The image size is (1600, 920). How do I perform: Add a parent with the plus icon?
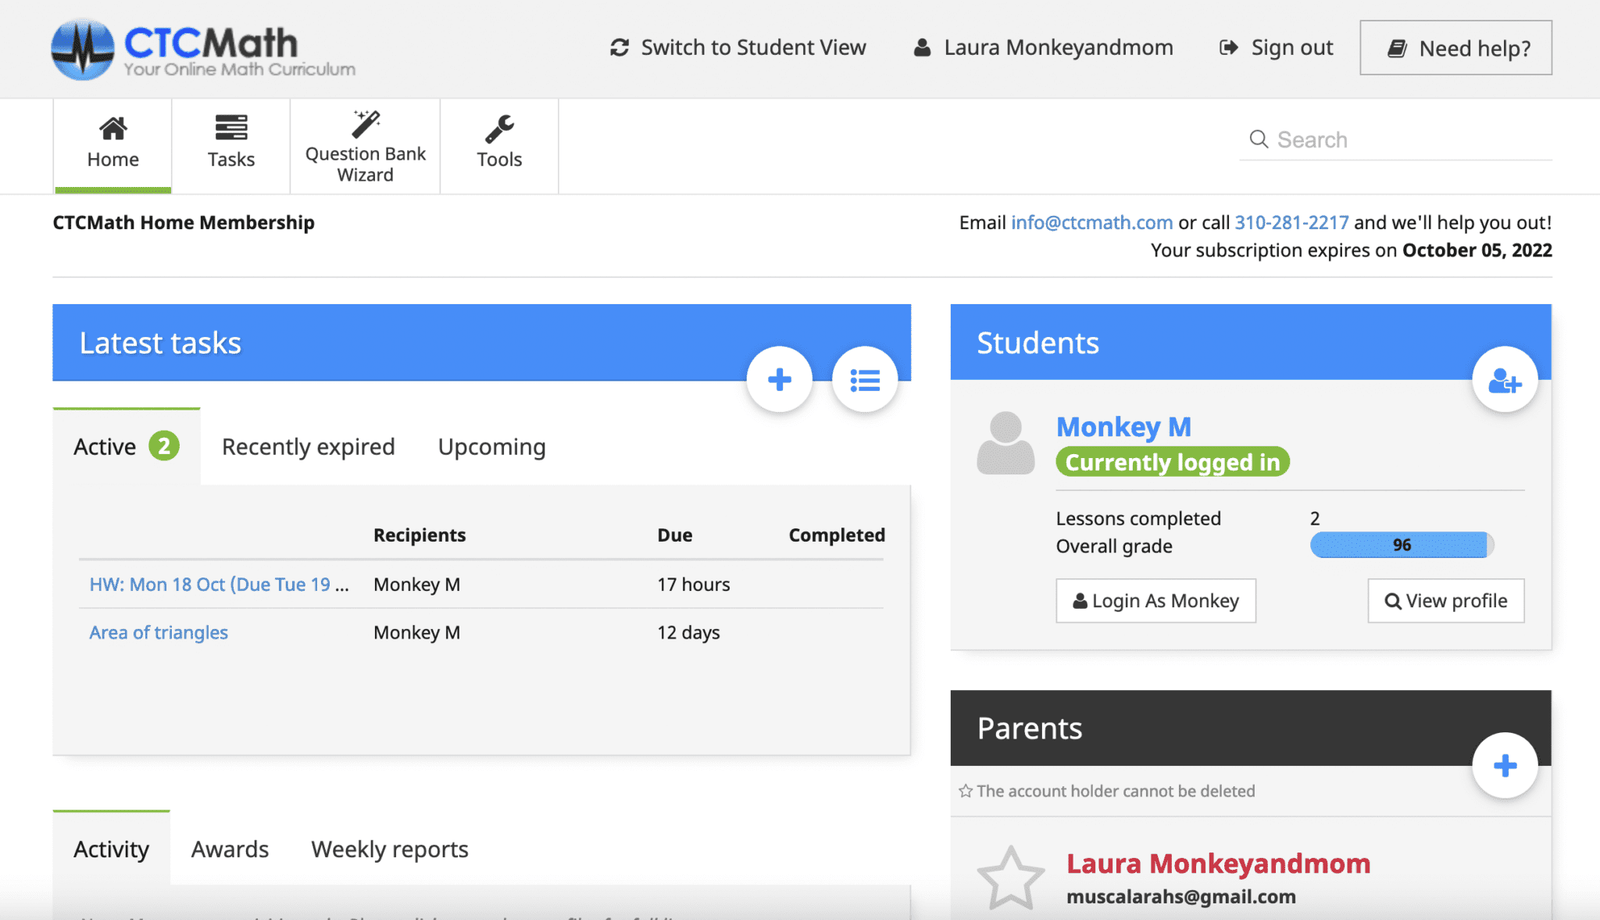pyautogui.click(x=1504, y=766)
